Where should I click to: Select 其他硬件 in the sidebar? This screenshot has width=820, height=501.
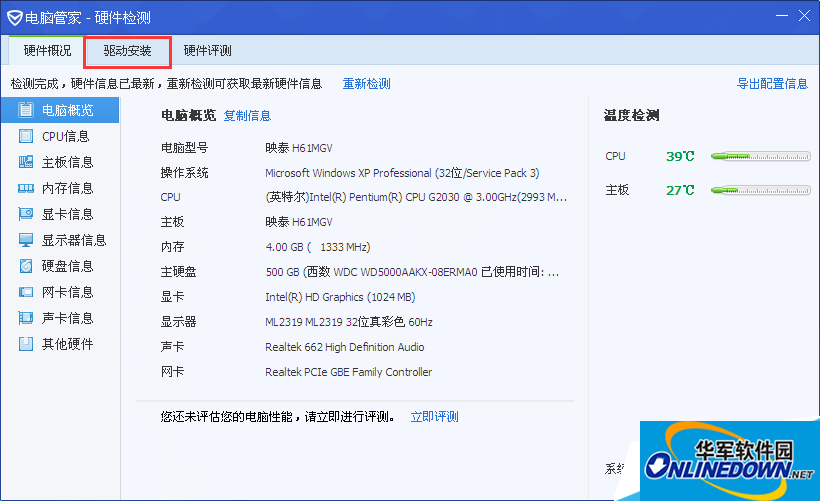tap(60, 344)
